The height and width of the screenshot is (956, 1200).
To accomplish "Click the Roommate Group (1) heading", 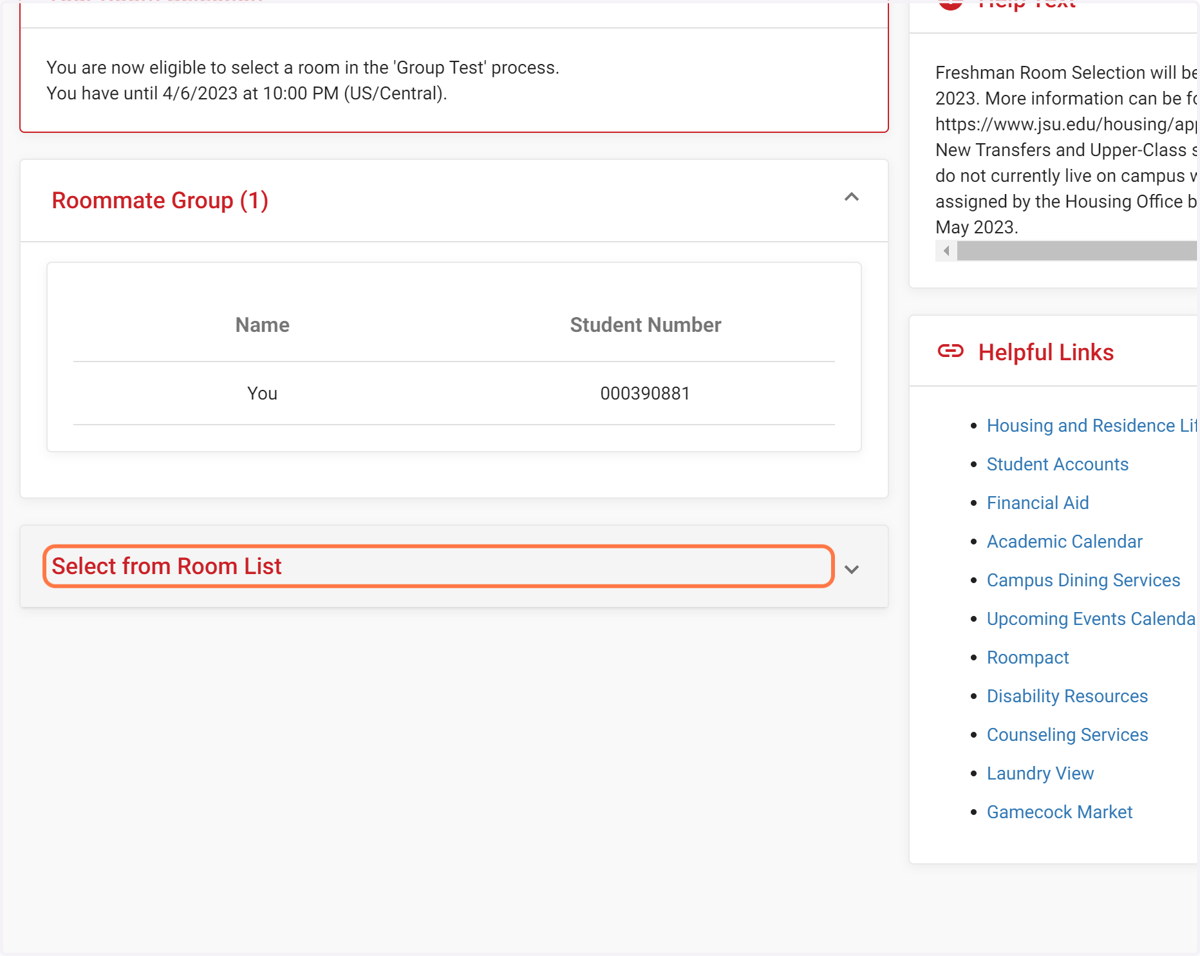I will [x=160, y=200].
